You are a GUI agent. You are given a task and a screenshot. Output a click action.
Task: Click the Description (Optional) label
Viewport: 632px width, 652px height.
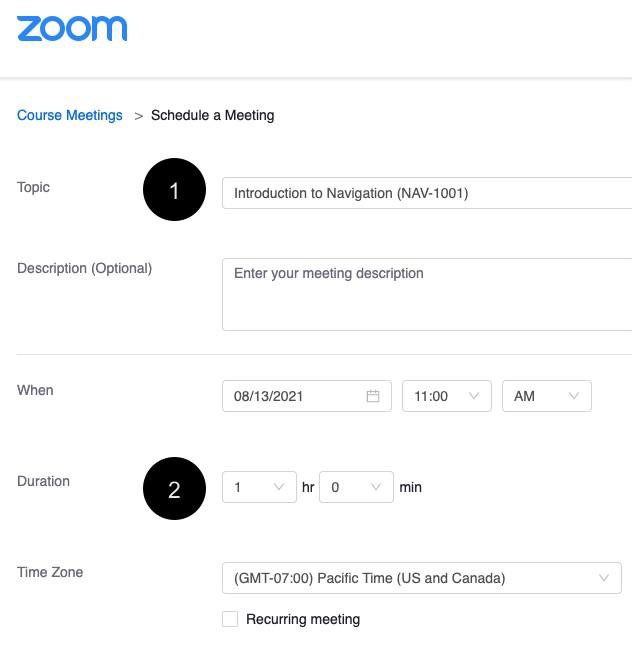84,268
